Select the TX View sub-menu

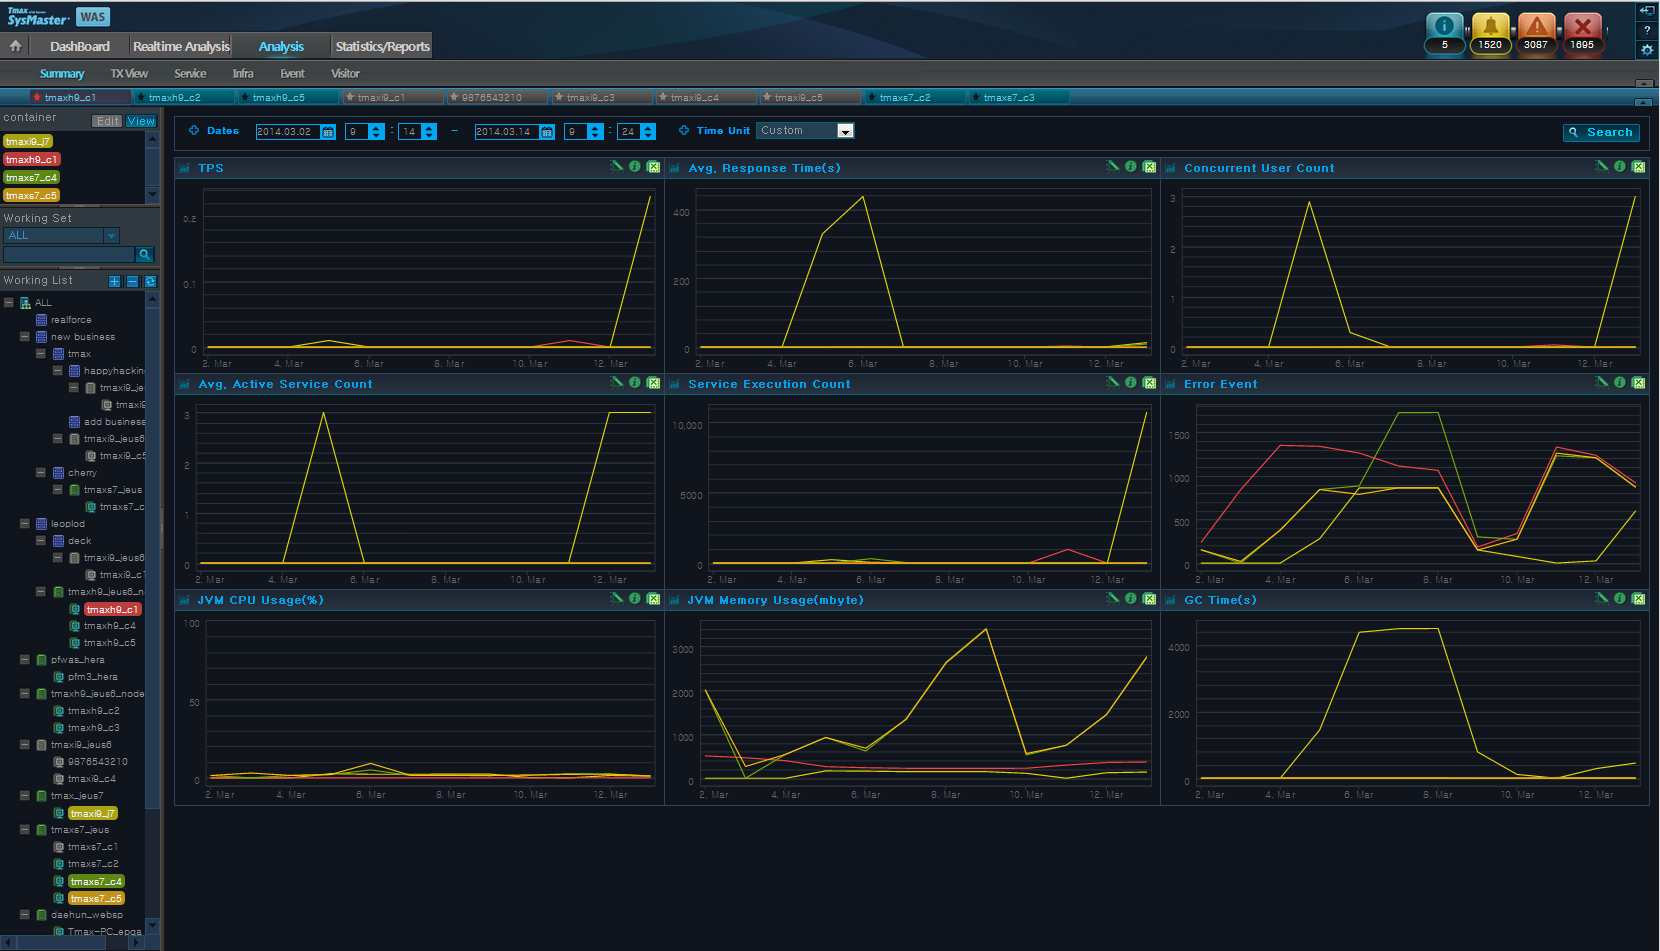click(129, 74)
